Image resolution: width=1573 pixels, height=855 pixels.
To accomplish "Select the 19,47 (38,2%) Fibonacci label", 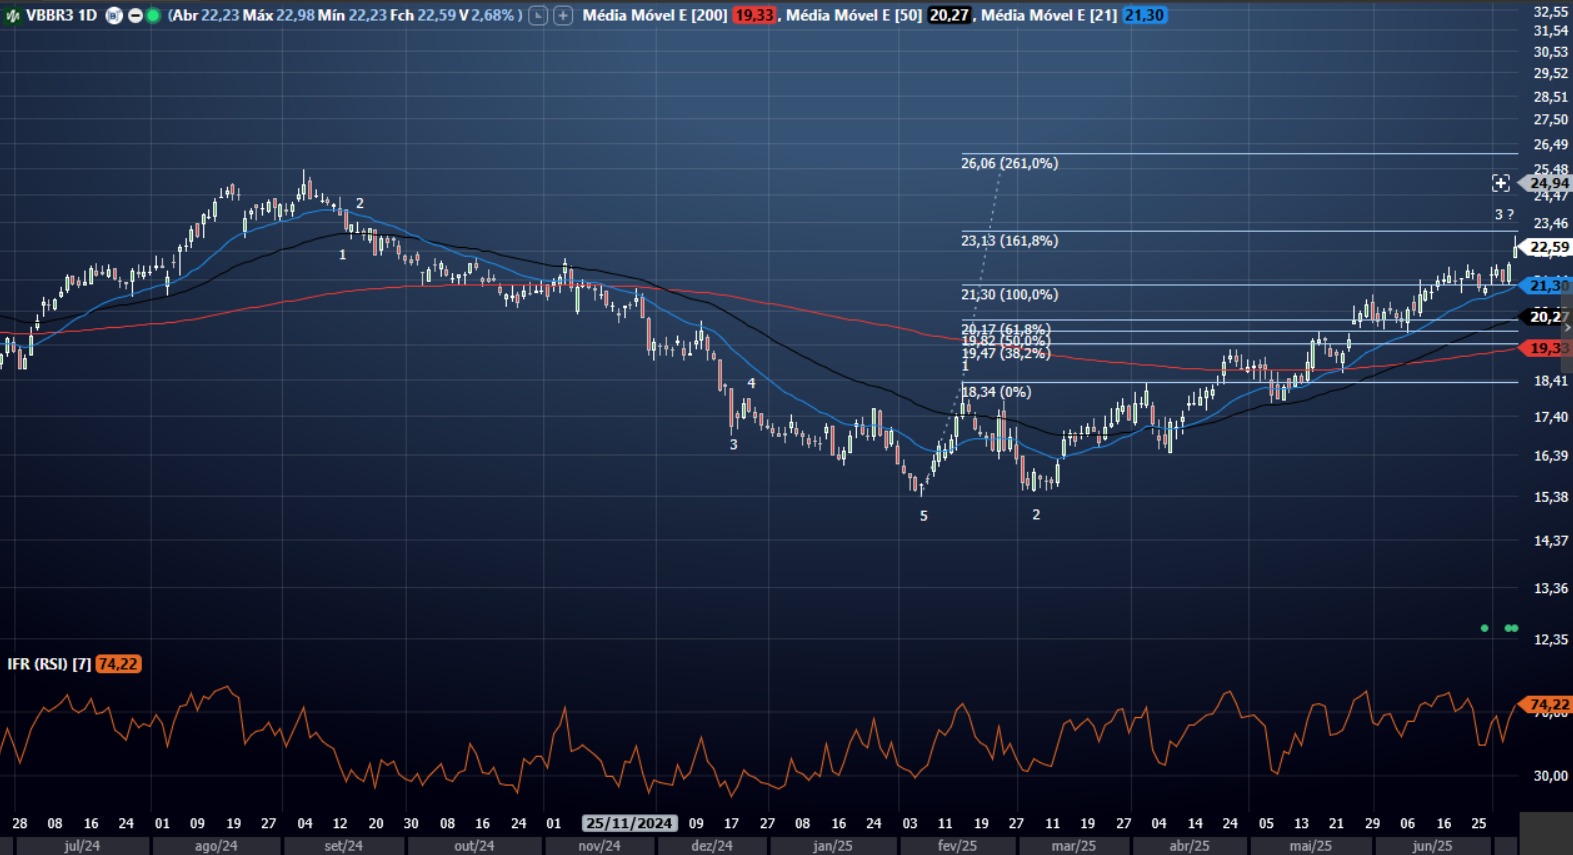I will (1005, 354).
